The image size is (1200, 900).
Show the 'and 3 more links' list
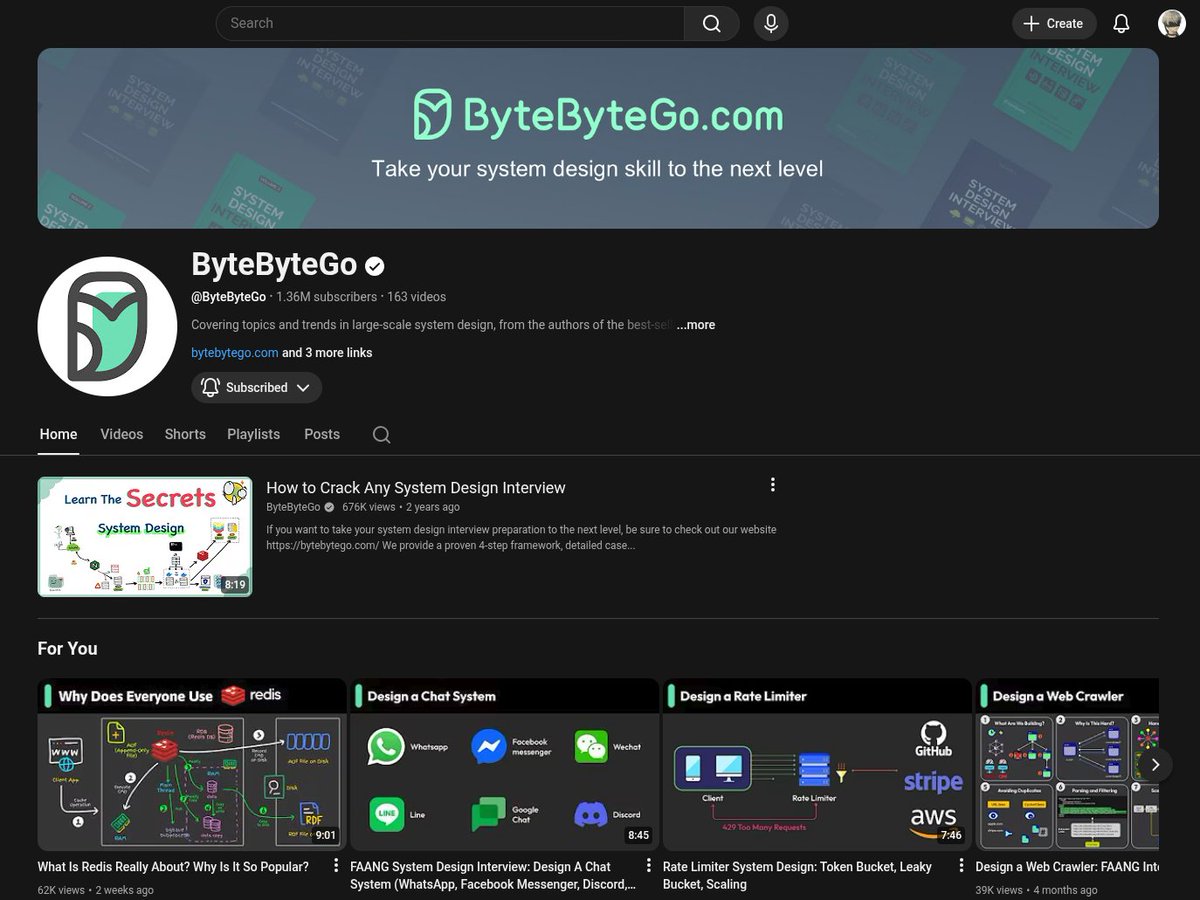327,353
